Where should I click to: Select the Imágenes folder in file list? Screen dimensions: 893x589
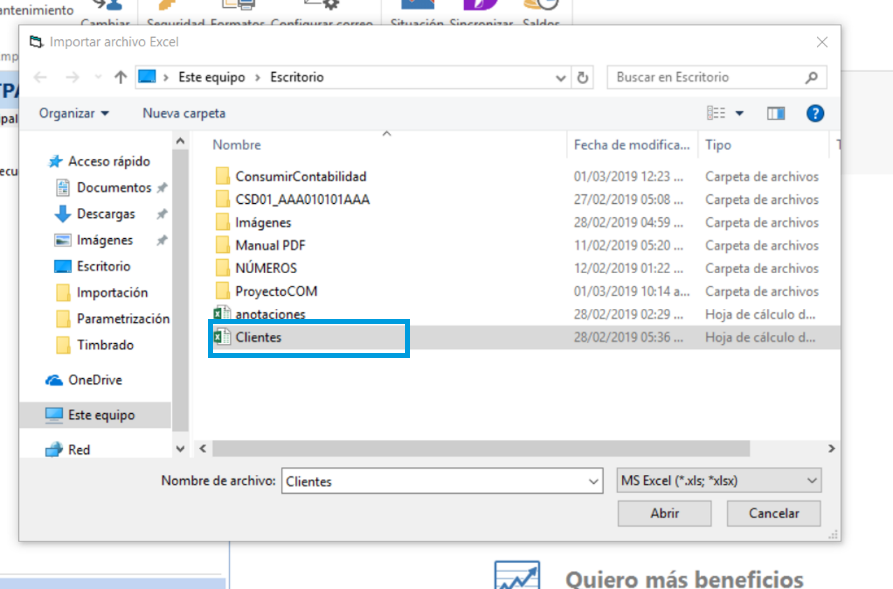263,223
